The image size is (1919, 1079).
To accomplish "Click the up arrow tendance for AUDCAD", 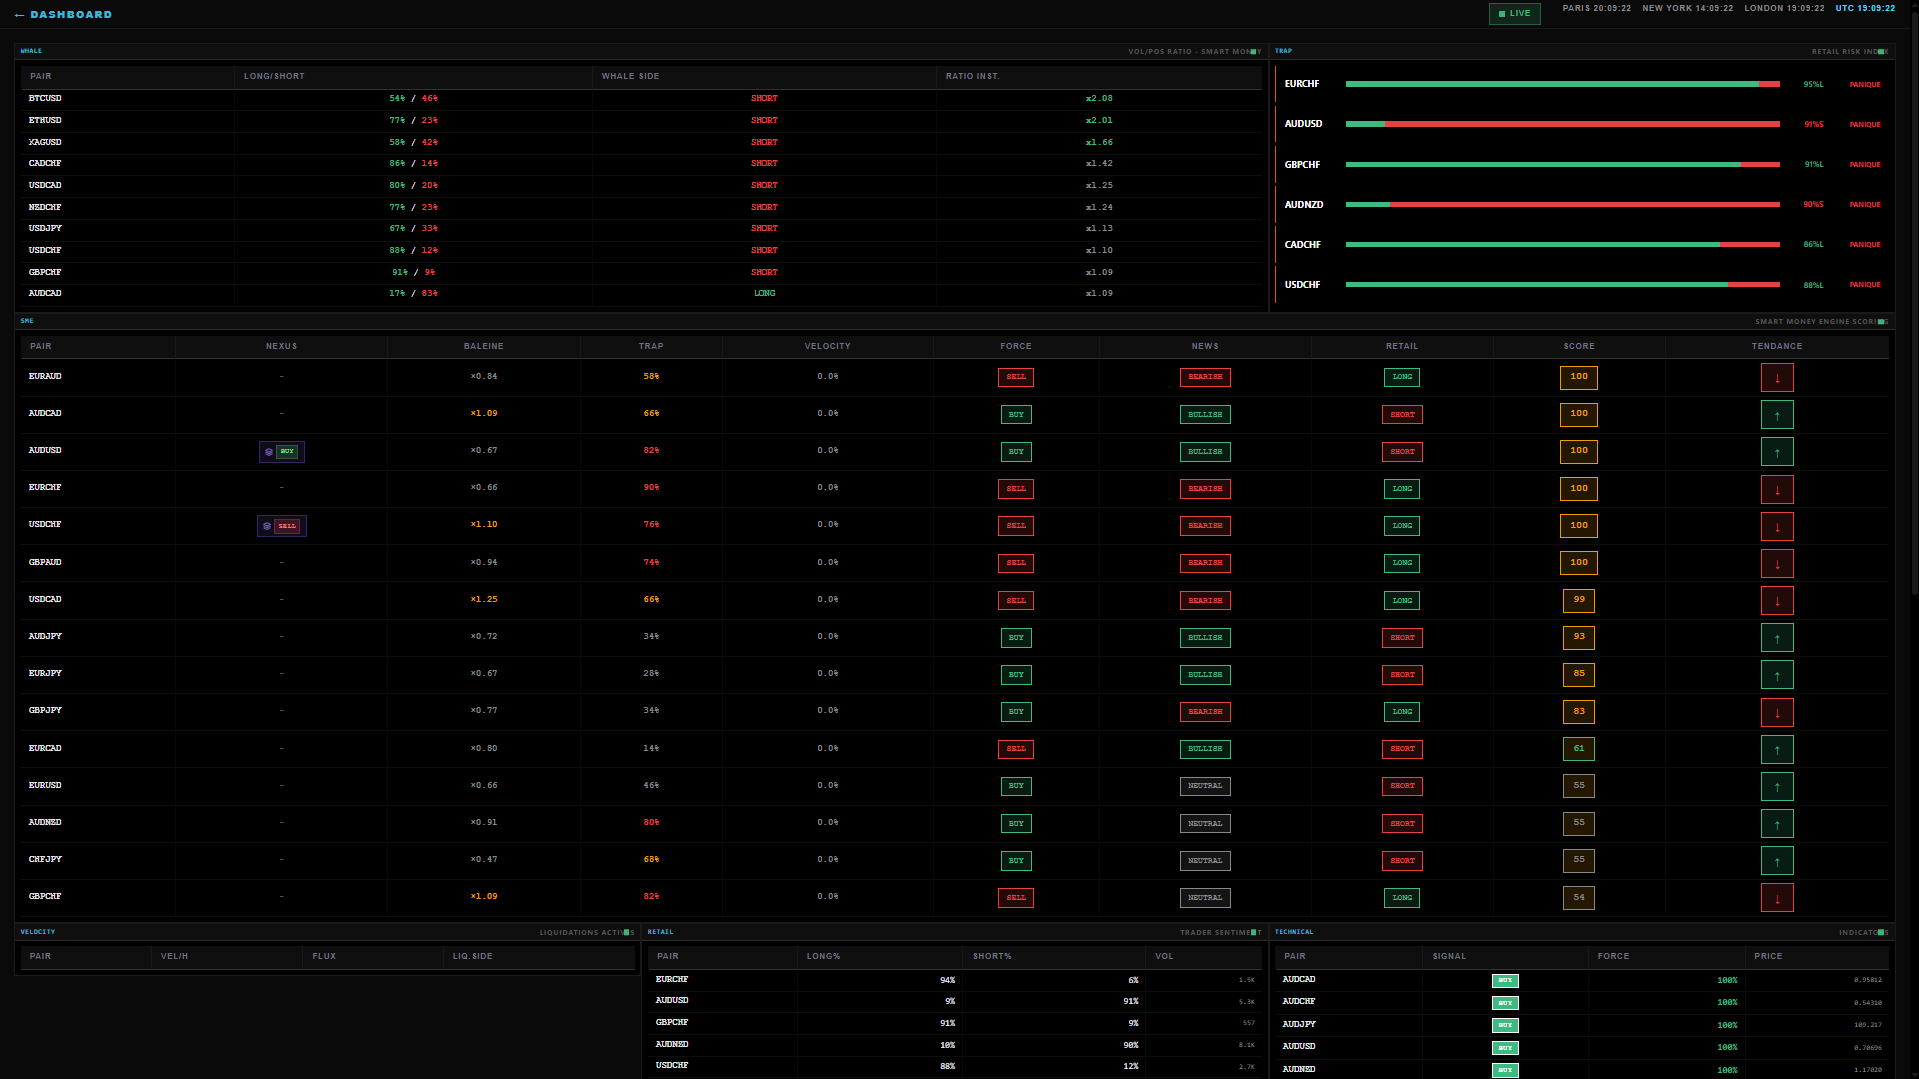I will (x=1776, y=415).
